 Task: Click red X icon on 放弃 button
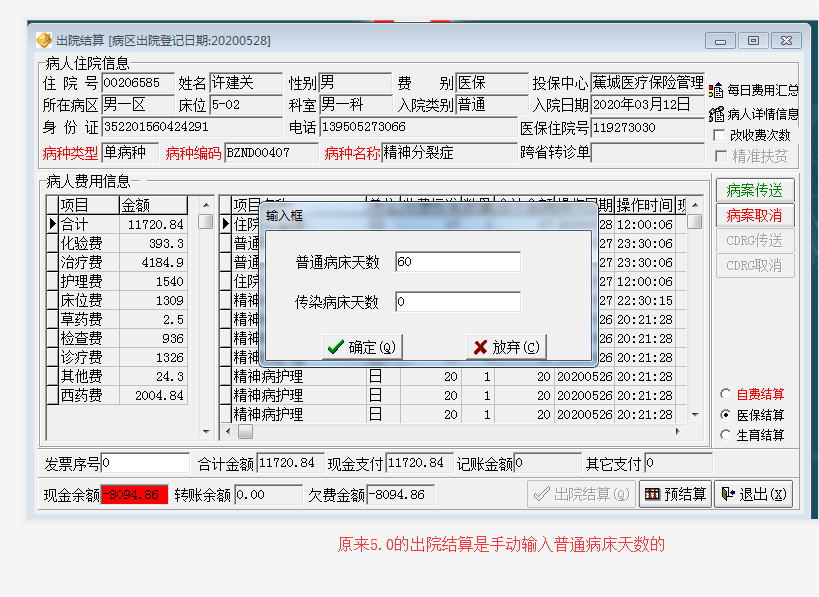(480, 347)
